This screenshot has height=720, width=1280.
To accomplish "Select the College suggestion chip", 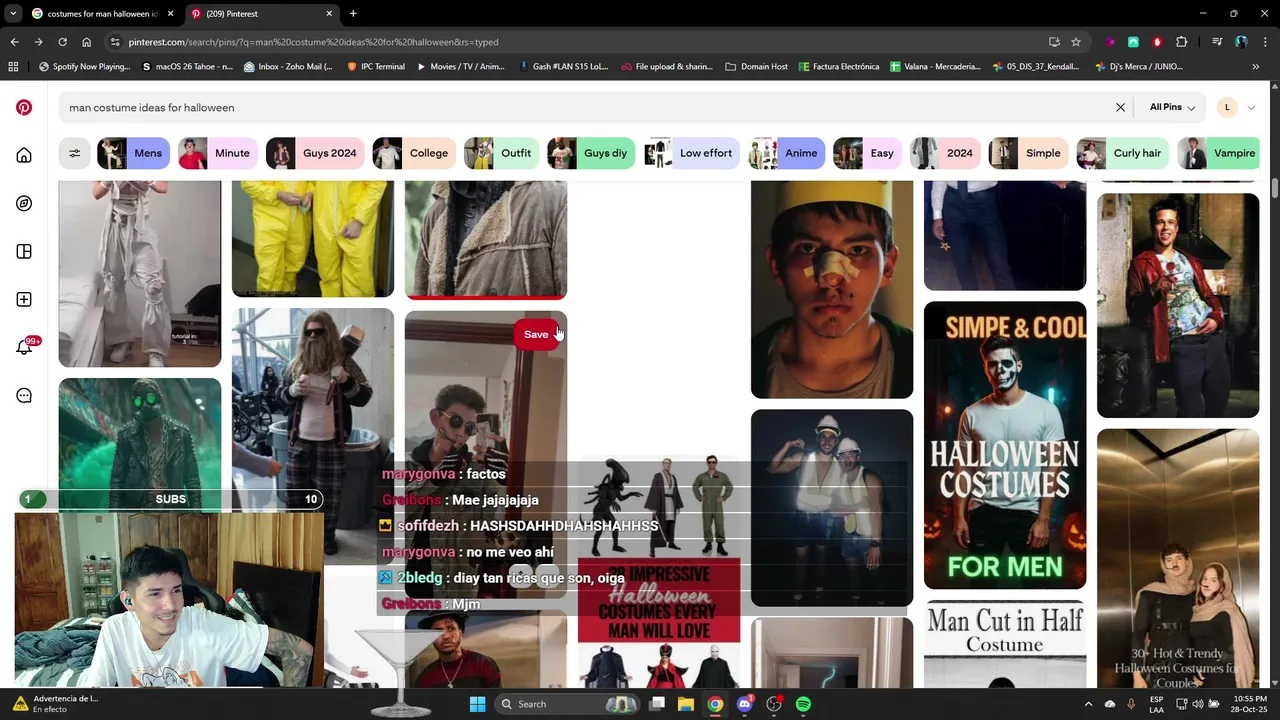I will (x=414, y=153).
